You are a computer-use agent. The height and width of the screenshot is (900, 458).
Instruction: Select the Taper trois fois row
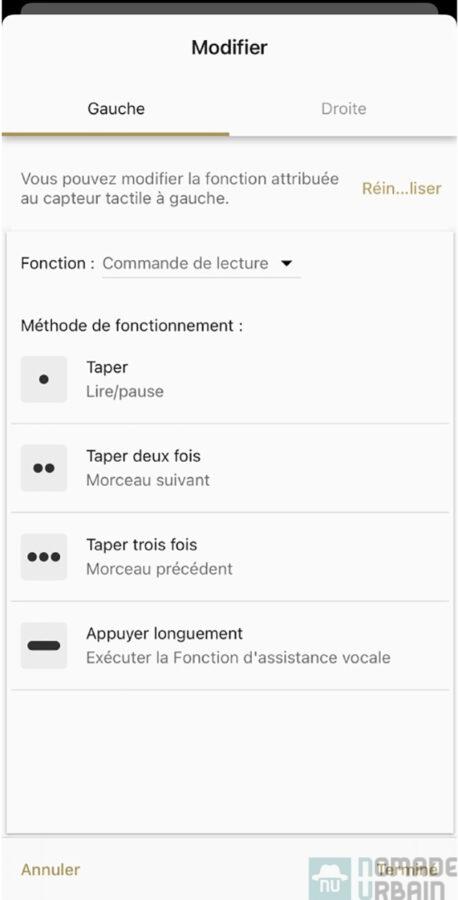(230, 557)
